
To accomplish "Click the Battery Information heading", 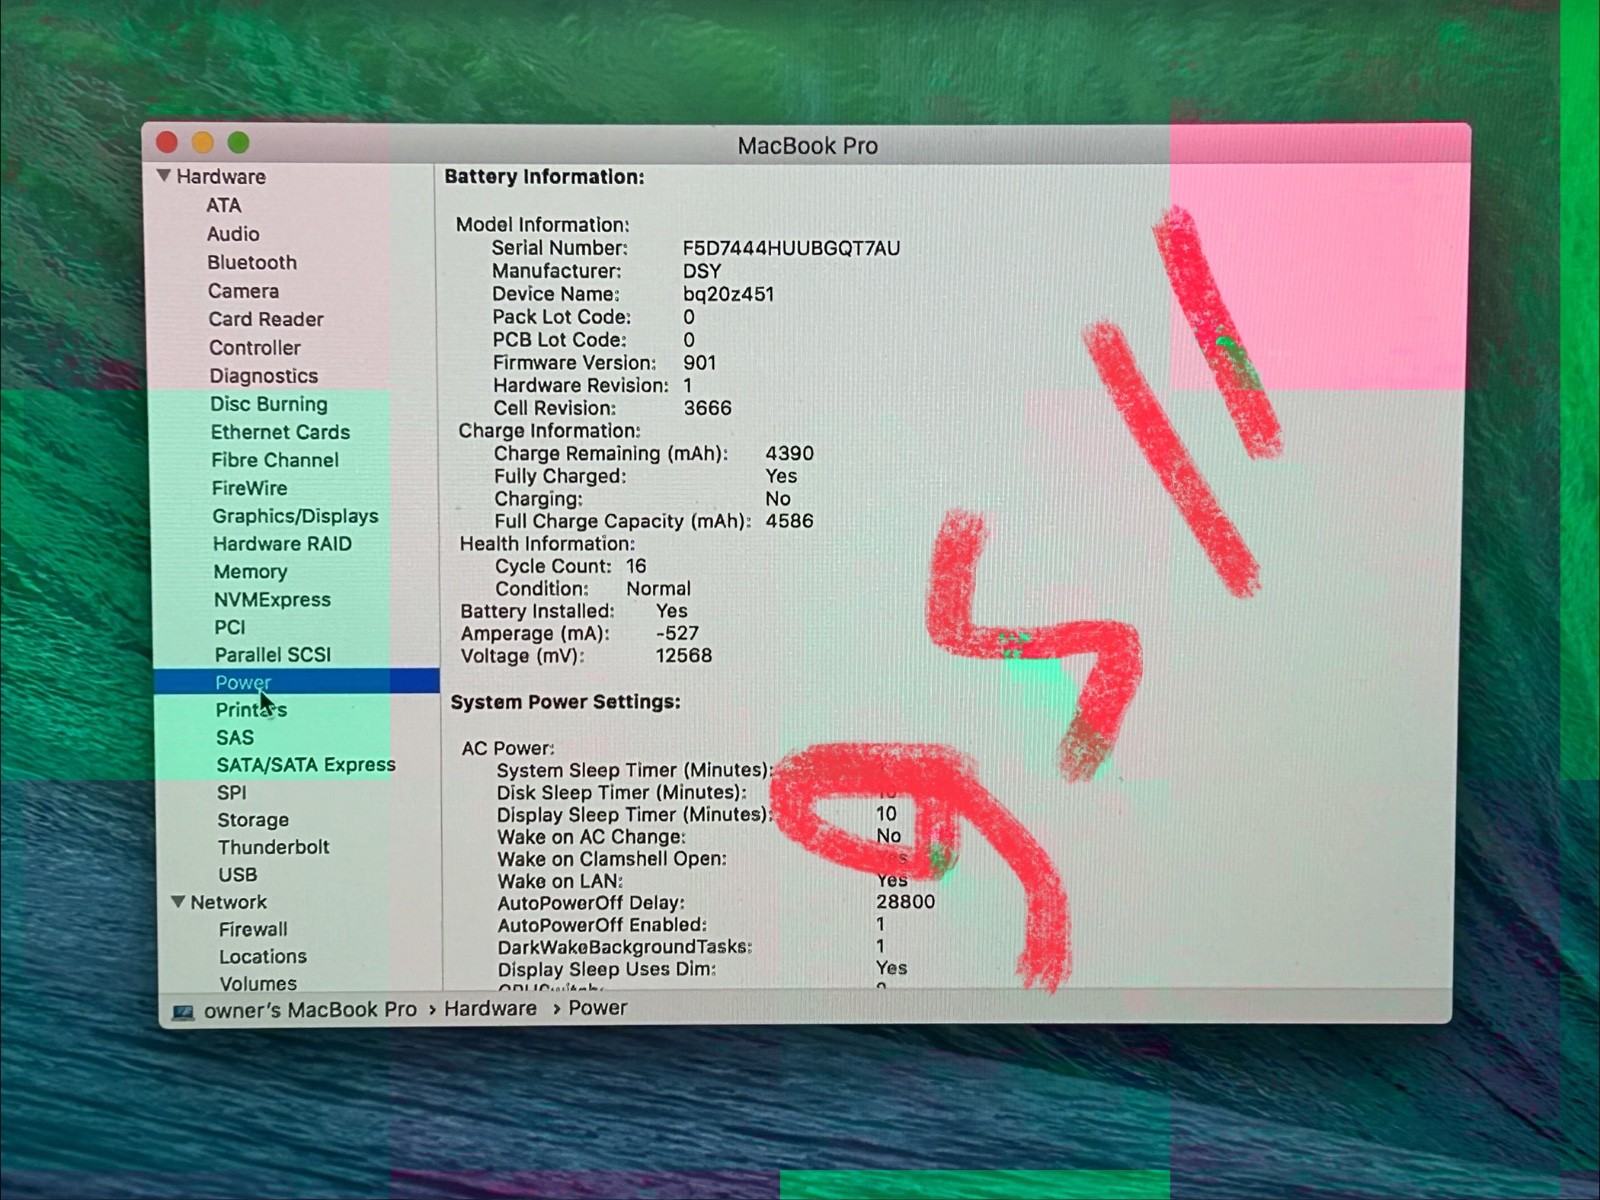I will pyautogui.click(x=545, y=177).
